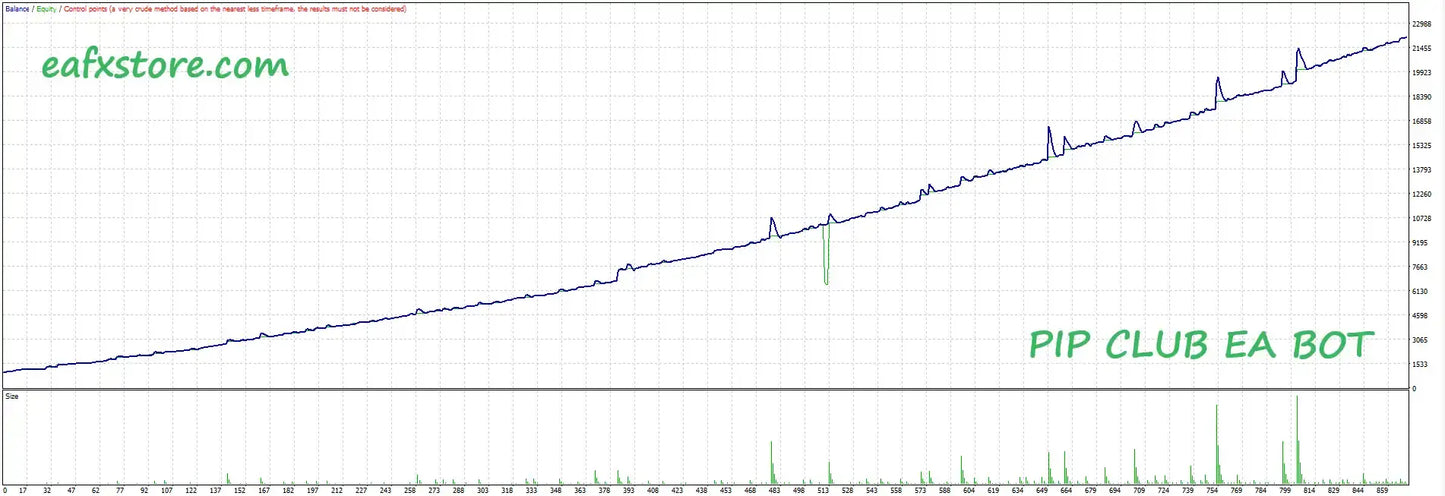This screenshot has height=496, width=1445.
Task: Click the 1533 value on the price axis
Action: click(1420, 365)
